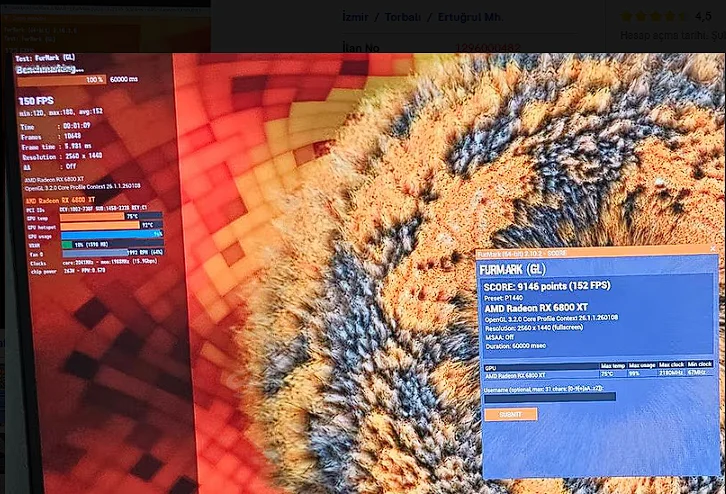Image resolution: width=726 pixels, height=494 pixels.
Task: Click the Benchmarking... status text
Action: pyautogui.click(x=50, y=69)
